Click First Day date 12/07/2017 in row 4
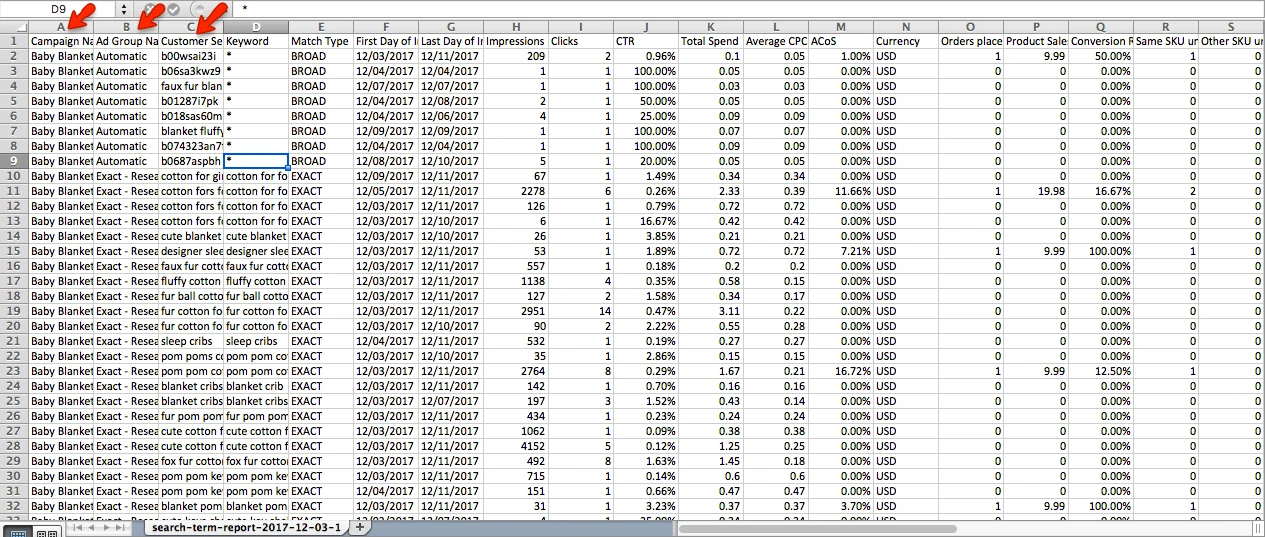The image size is (1265, 537). click(x=386, y=86)
